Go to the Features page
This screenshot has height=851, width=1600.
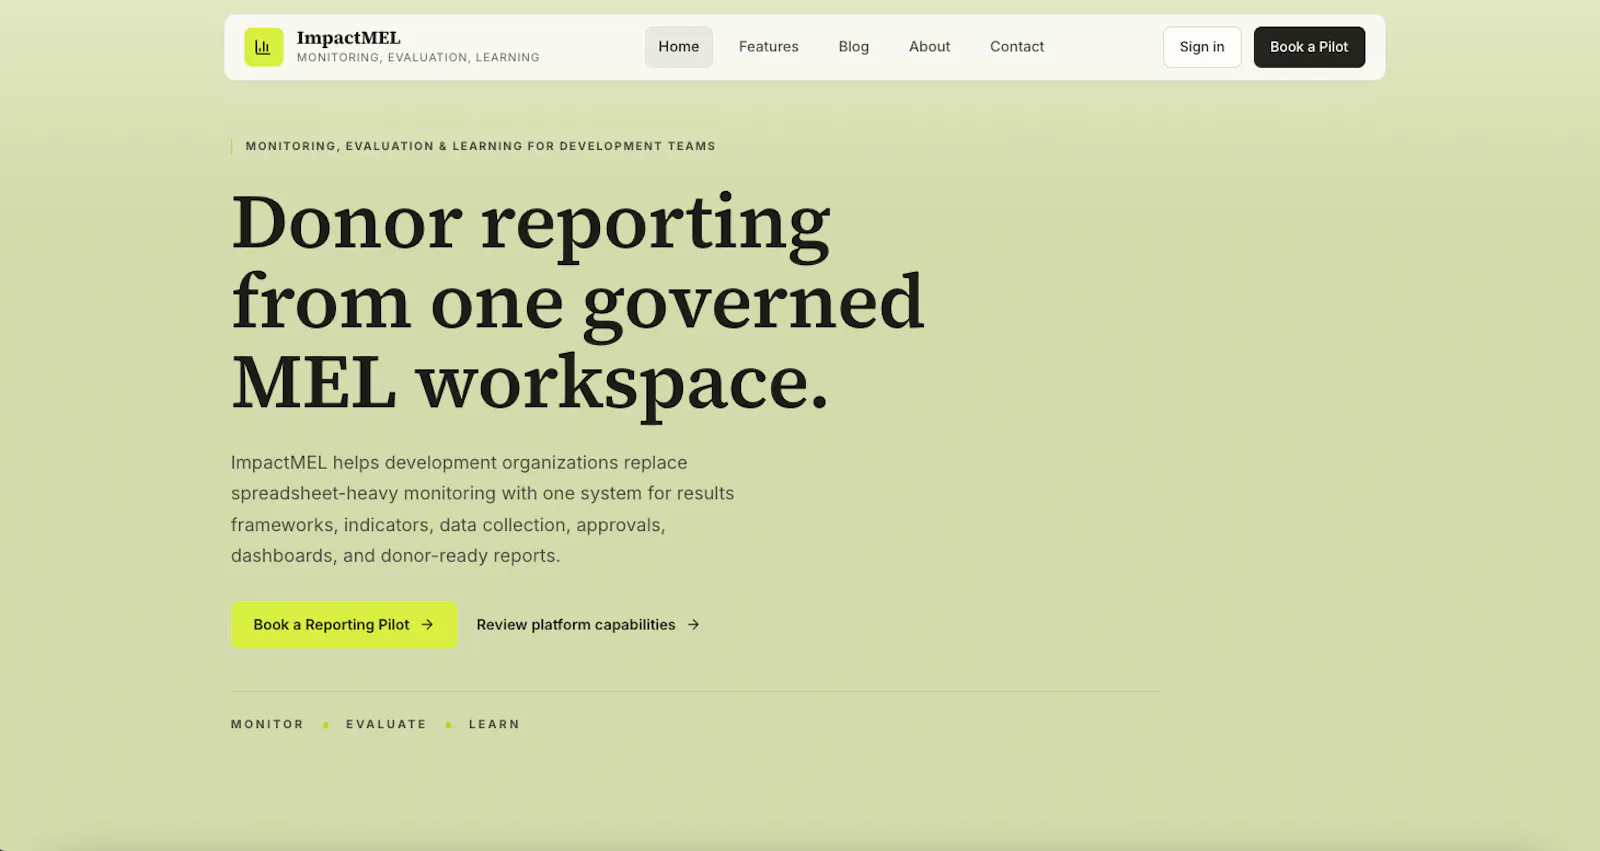(x=769, y=47)
